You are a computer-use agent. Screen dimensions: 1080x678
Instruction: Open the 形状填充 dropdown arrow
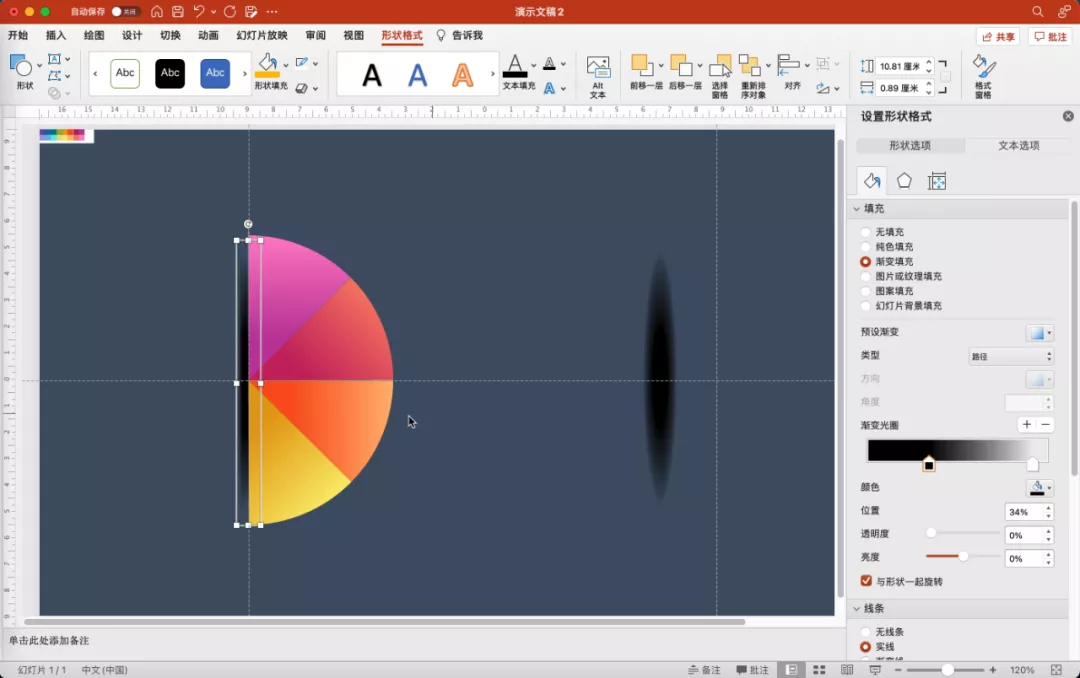point(286,65)
